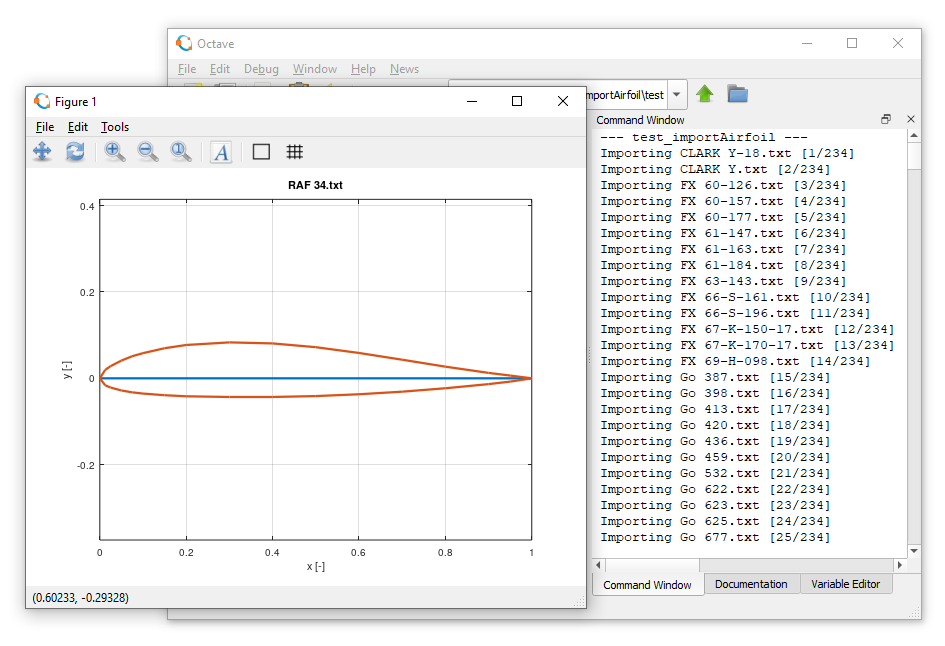Click the line Importing Go 532.txt
945x646 pixels.
tap(715, 473)
